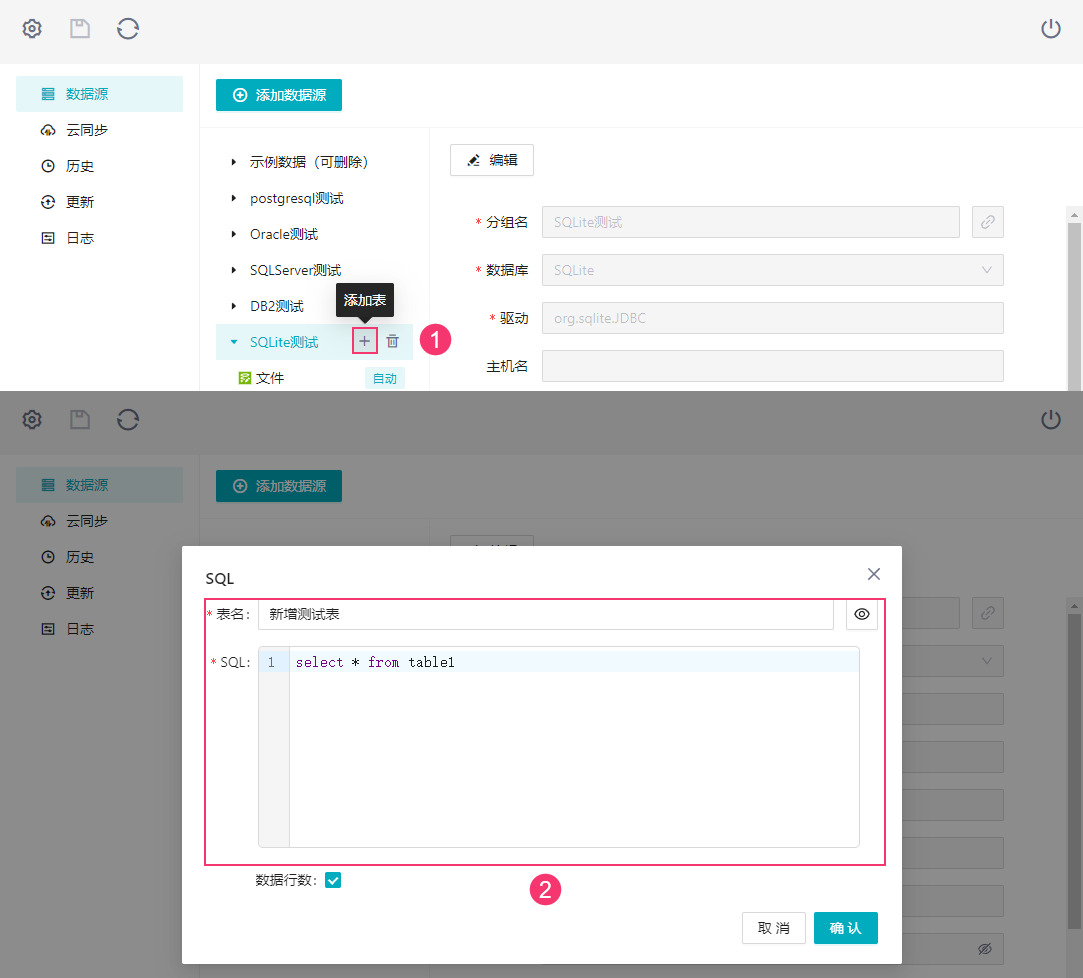Select 数据源 in the top sidebar

click(99, 94)
